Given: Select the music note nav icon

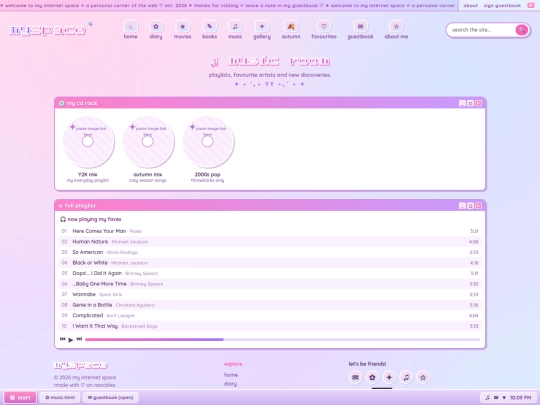Looking at the screenshot, I should pos(235,27).
